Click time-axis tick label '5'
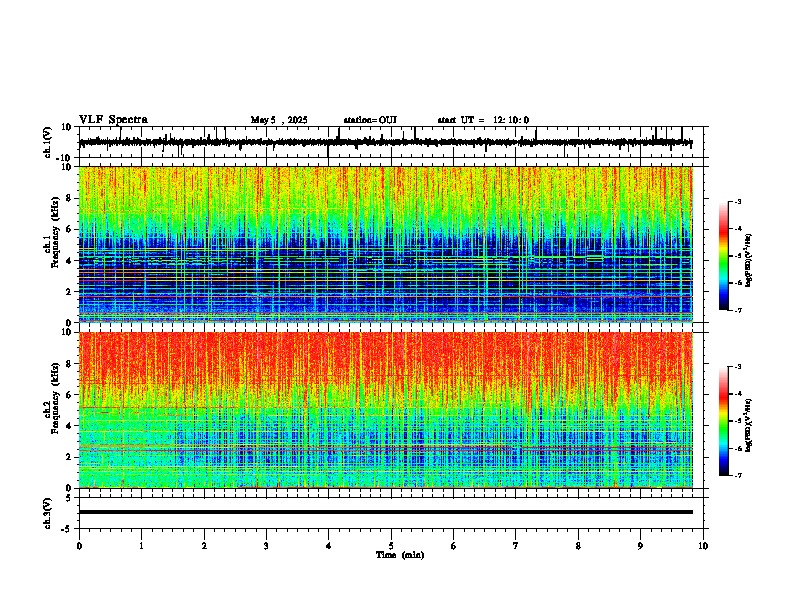This screenshot has height=612, width=792. coord(391,546)
